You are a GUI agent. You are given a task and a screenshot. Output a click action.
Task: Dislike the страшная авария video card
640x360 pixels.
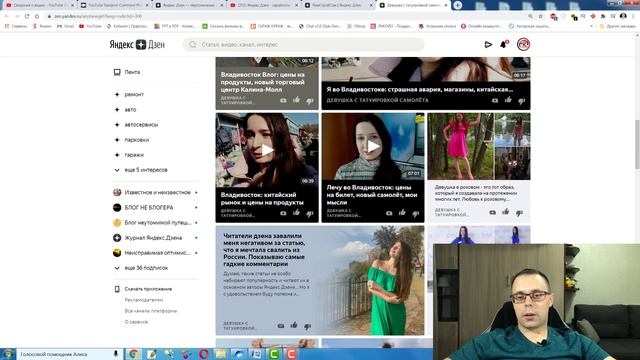point(522,100)
